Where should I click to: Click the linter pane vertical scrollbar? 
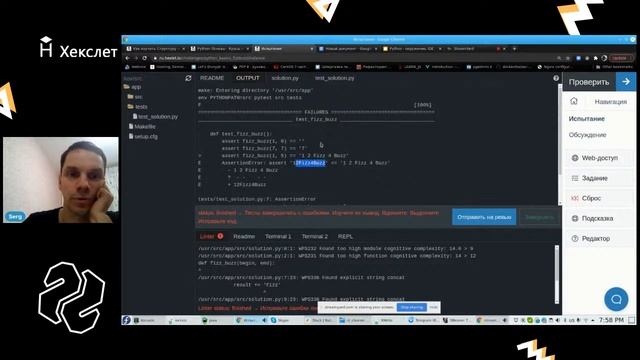tap(557, 274)
